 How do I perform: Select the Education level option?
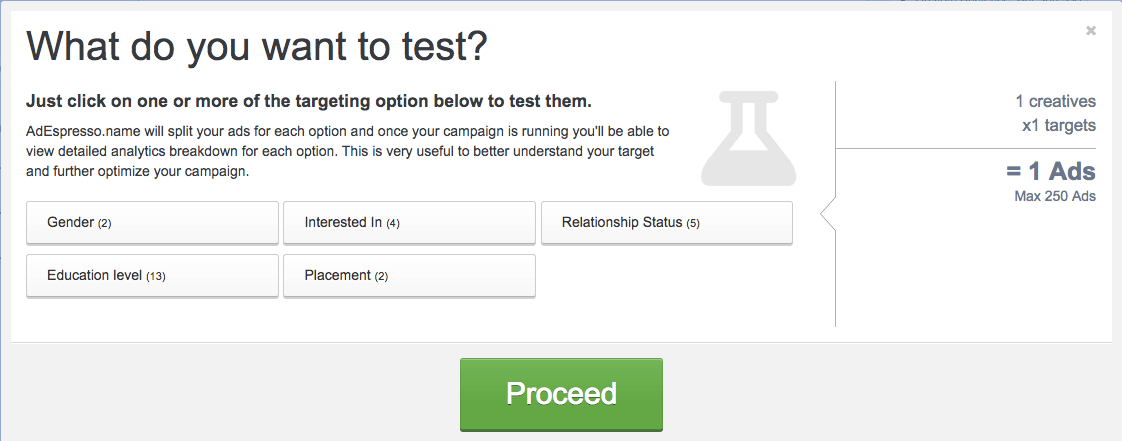pyautogui.click(x=152, y=276)
